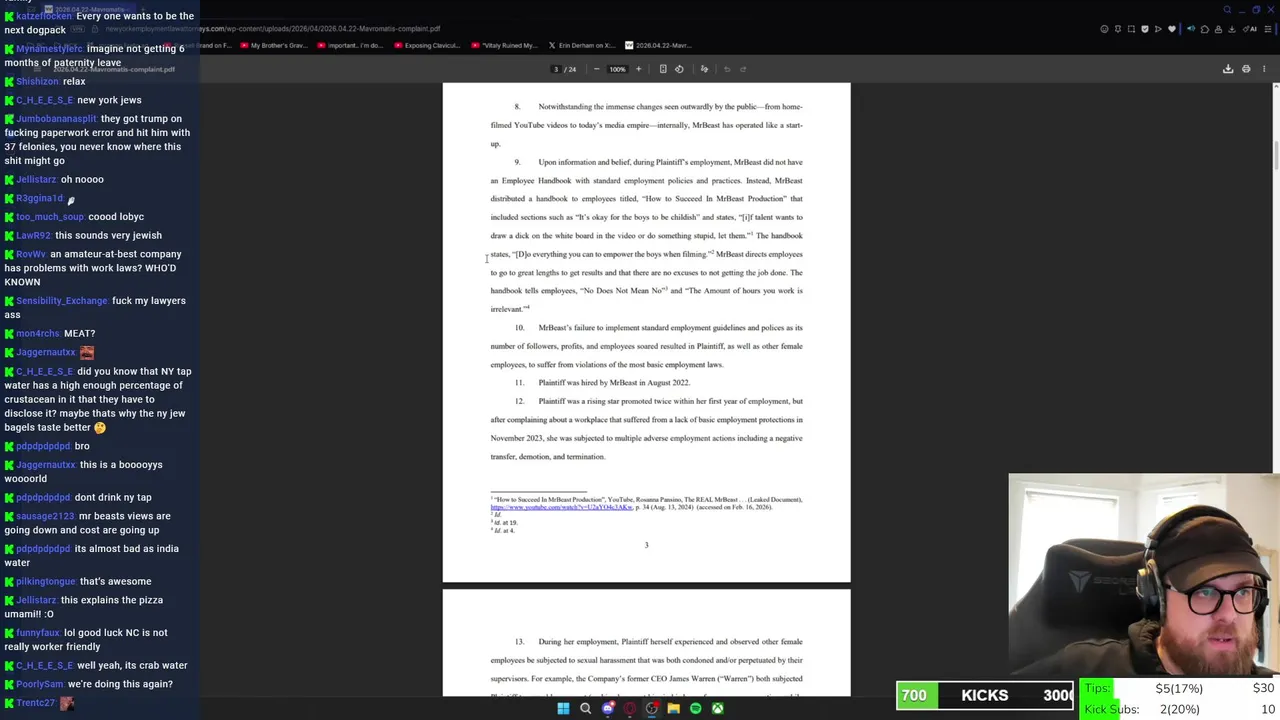
Task: Click the snapshot selection icon in browser toolbar
Action: tap(1131, 29)
